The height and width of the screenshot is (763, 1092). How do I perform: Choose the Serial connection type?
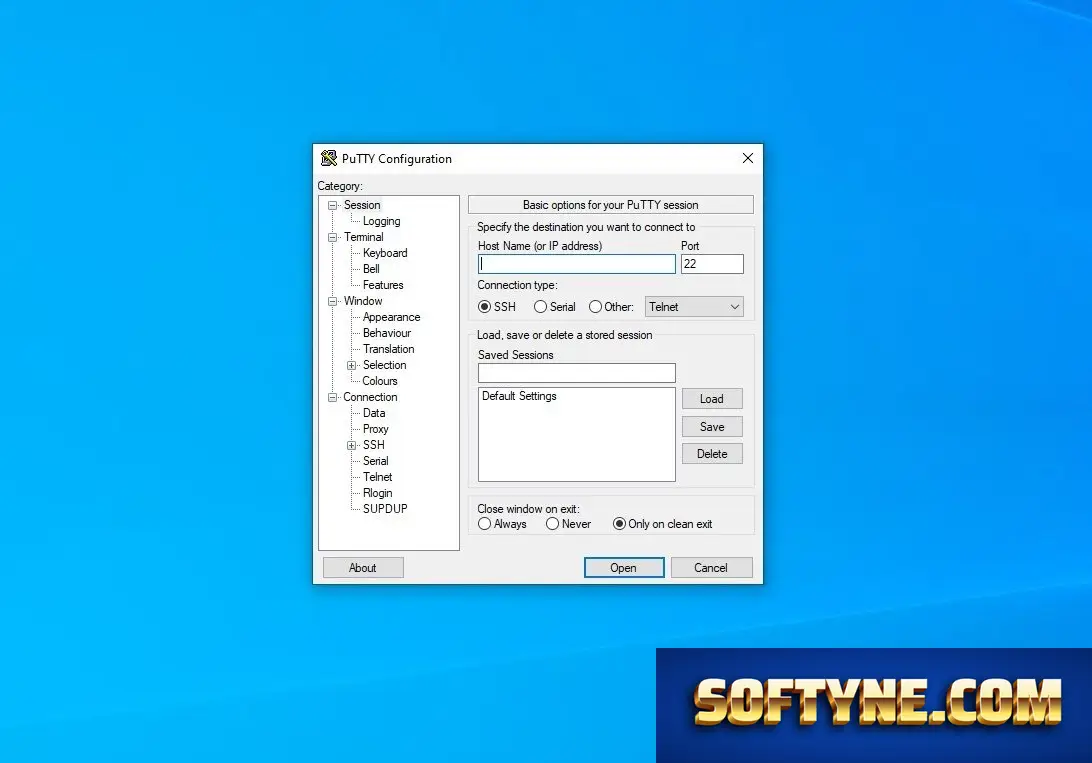click(540, 307)
